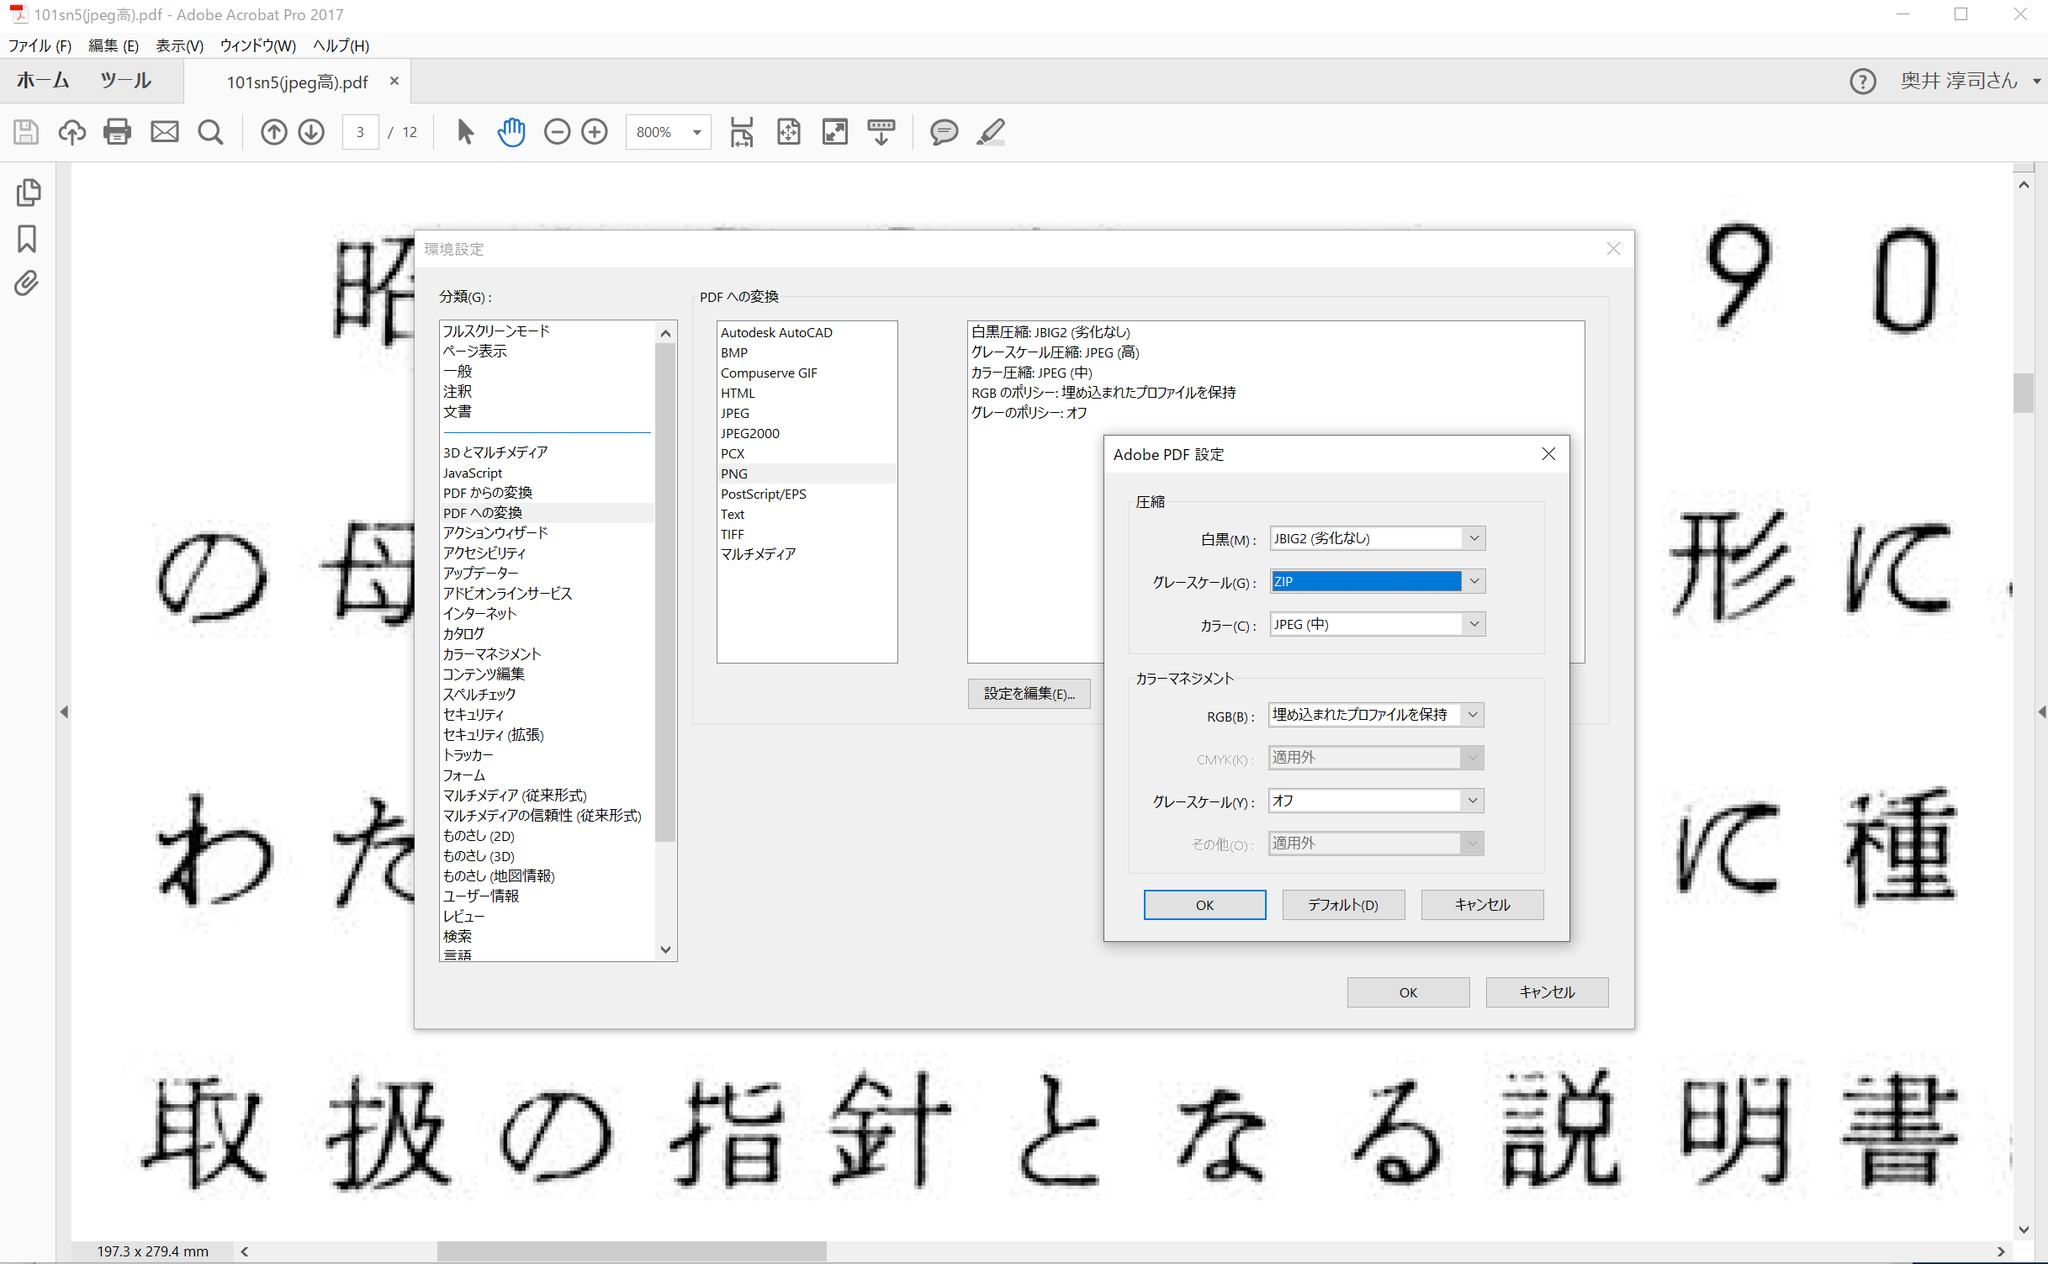
Task: Select セキュリティ (拡張) in the category list
Action: click(493, 735)
